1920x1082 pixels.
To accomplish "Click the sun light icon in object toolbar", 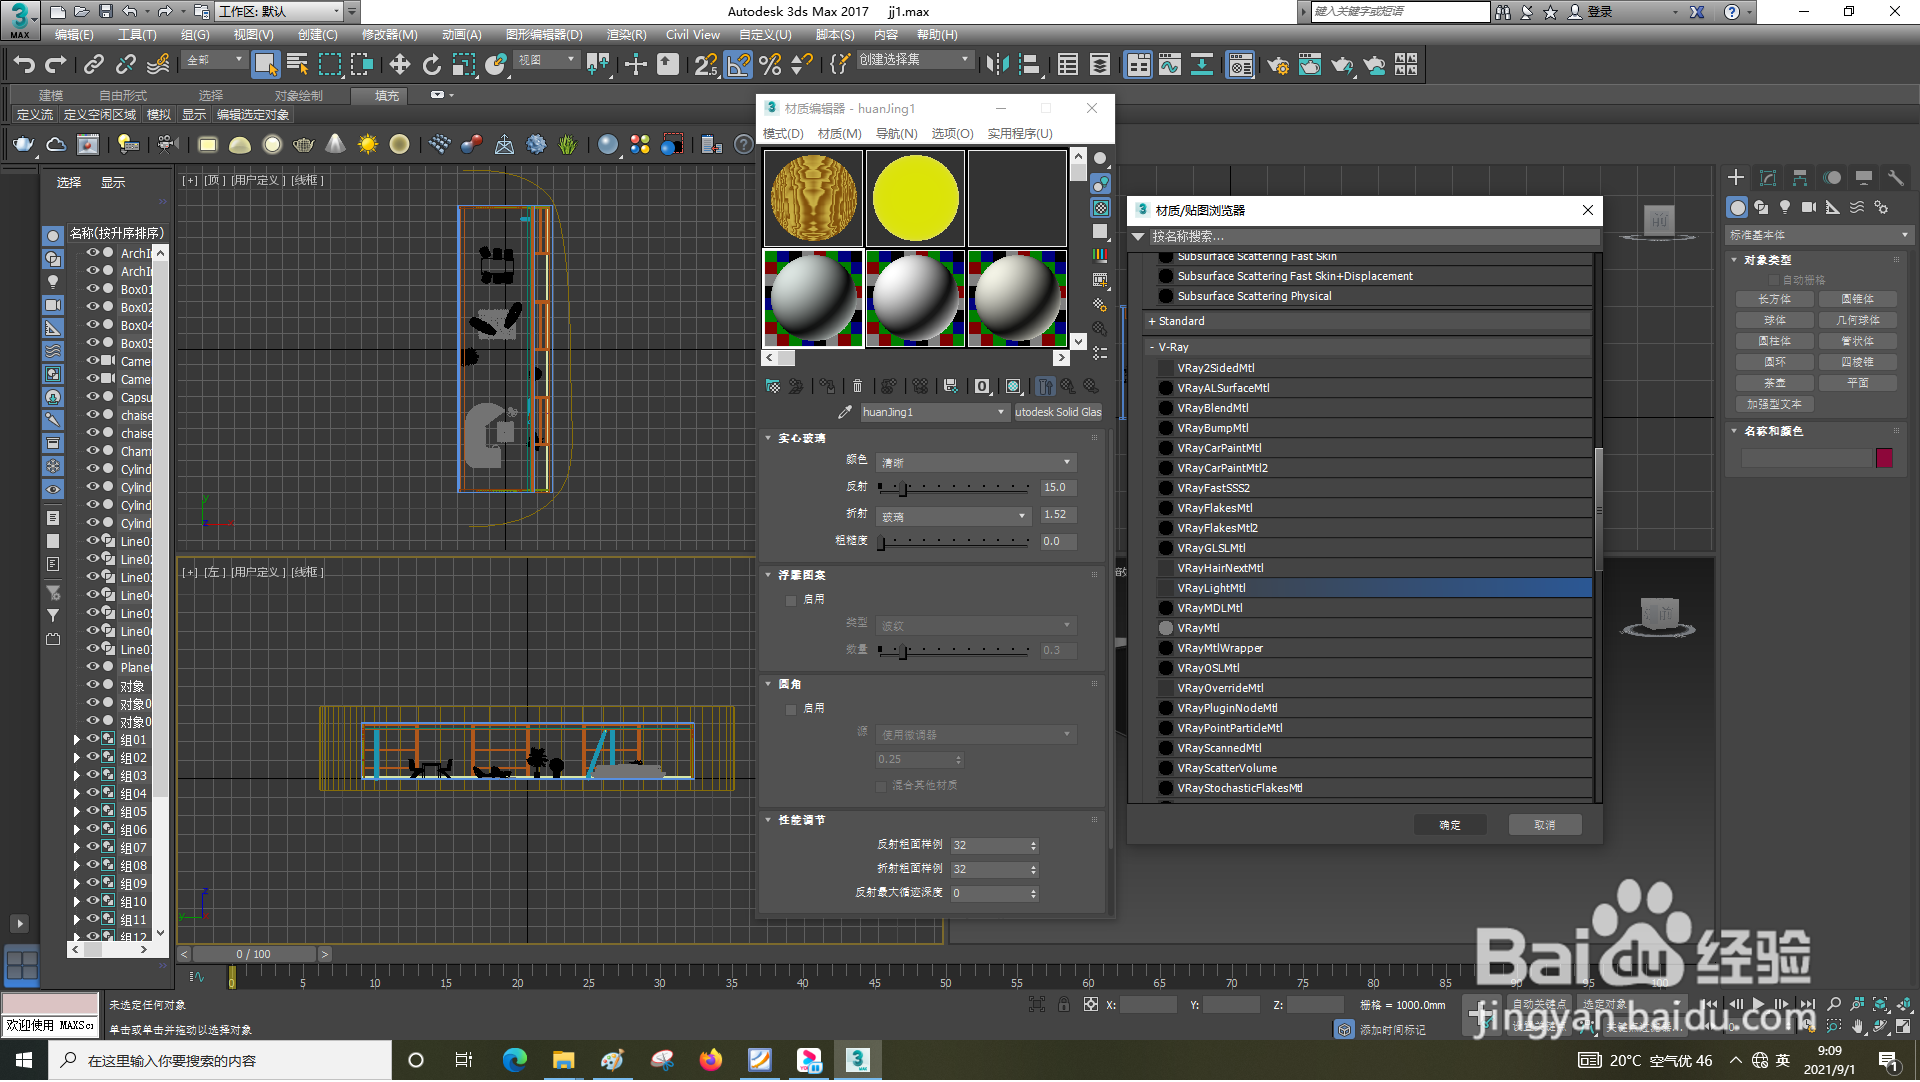I will 368,145.
